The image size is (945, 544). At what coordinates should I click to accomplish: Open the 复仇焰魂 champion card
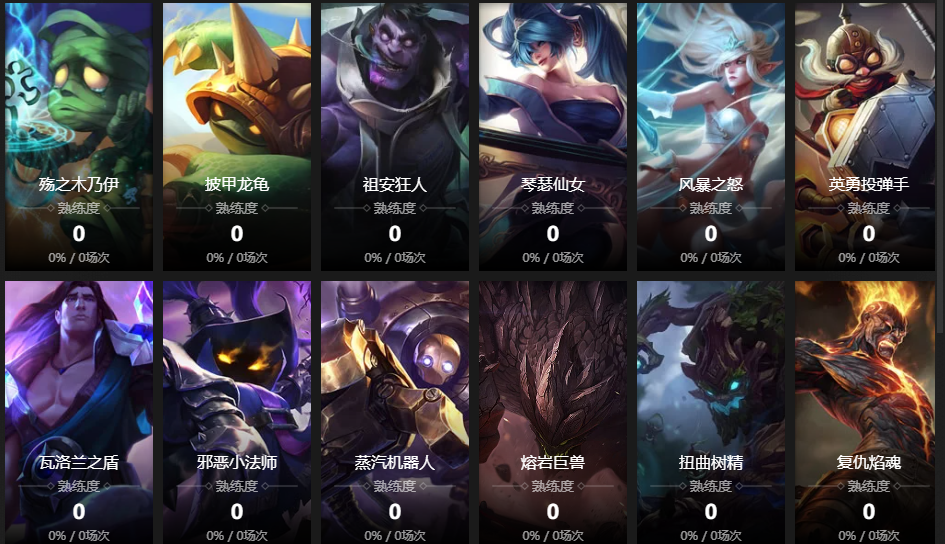tap(865, 413)
